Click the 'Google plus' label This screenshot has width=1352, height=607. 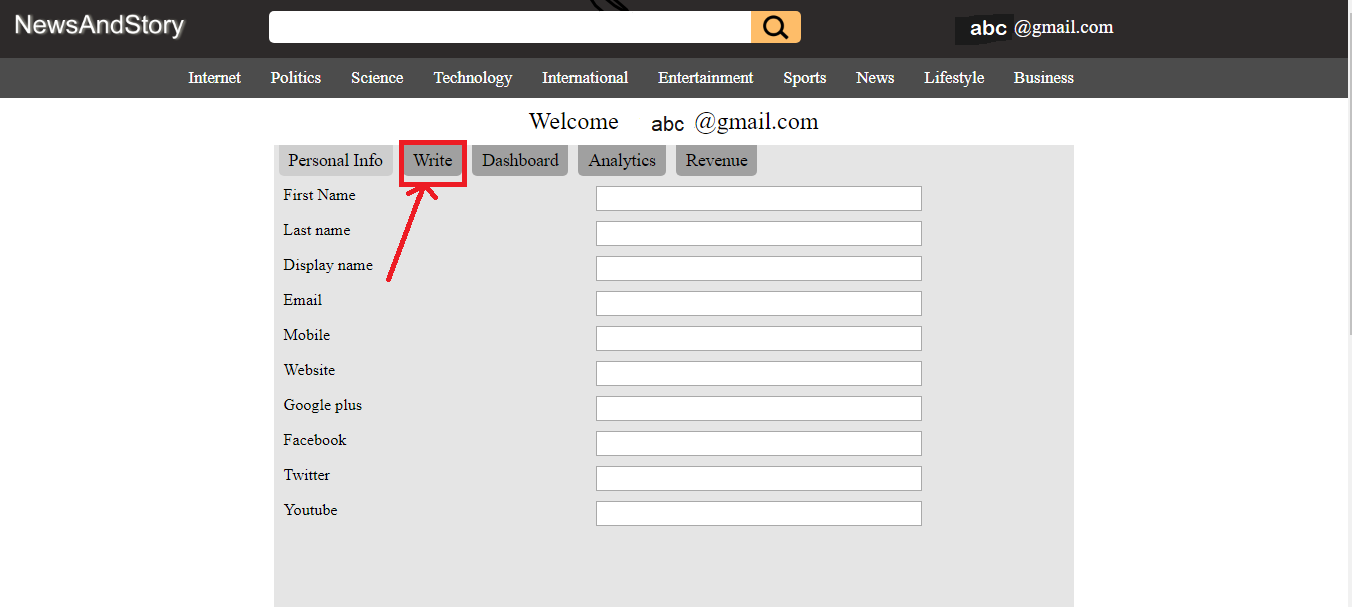coord(323,405)
